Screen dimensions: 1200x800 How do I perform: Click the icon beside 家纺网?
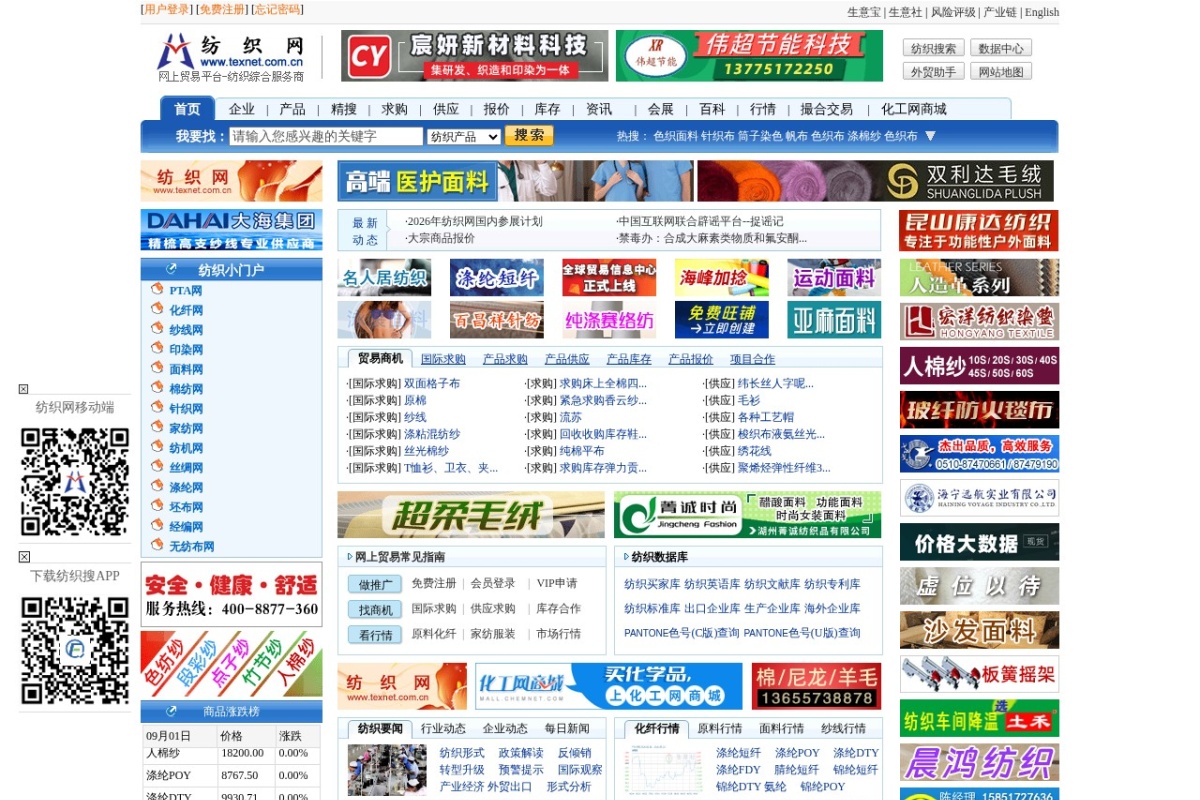pos(157,427)
